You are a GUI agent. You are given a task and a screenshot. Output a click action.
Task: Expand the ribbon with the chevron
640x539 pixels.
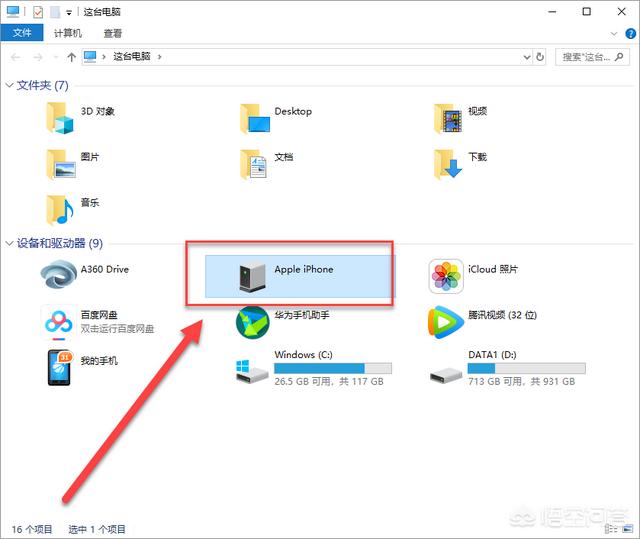pos(614,33)
